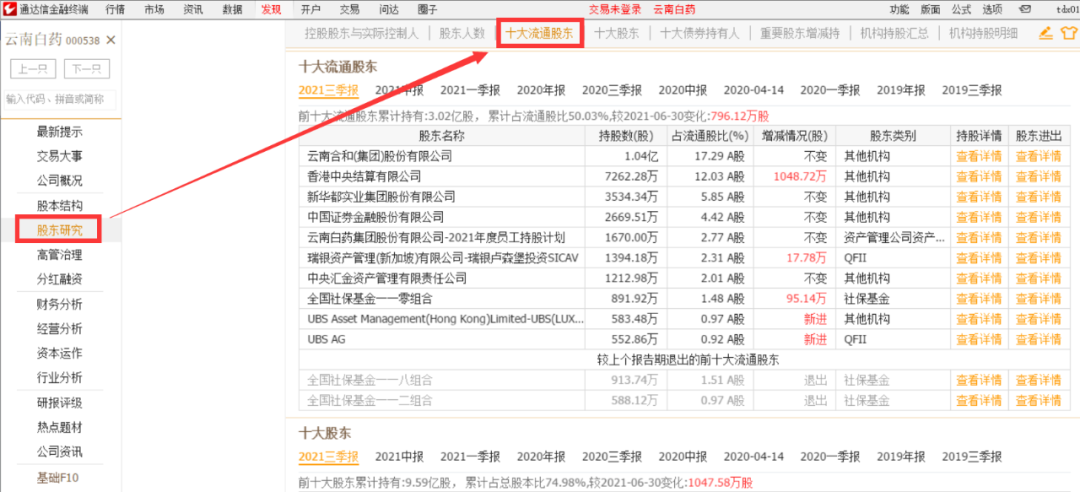Screen dimensions: 1080x492
Task: Open the 资讯 menu
Action: coord(194,9)
